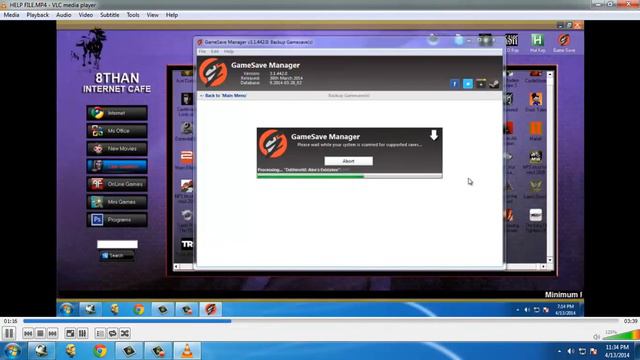Pause the video playback

coord(9,333)
